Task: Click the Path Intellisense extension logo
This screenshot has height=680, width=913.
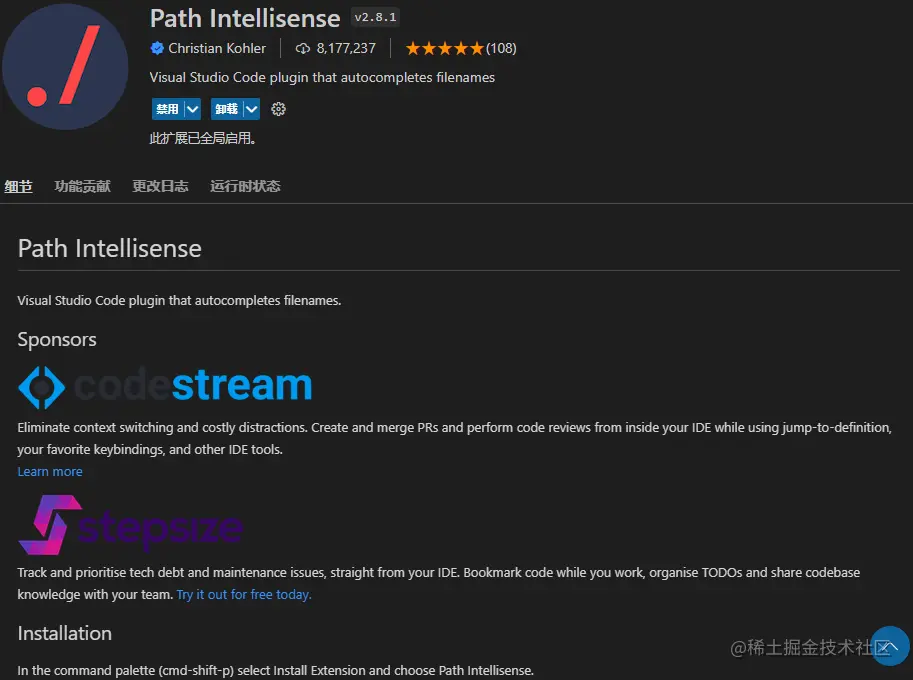Action: click(x=65, y=66)
